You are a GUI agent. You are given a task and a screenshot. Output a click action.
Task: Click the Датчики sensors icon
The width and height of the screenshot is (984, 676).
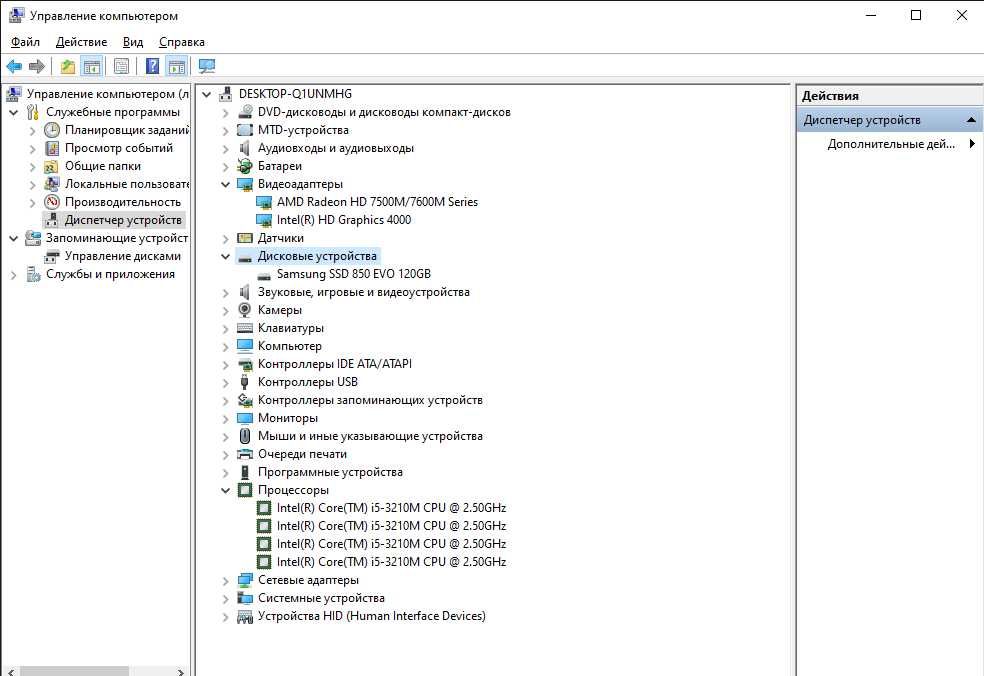point(245,238)
